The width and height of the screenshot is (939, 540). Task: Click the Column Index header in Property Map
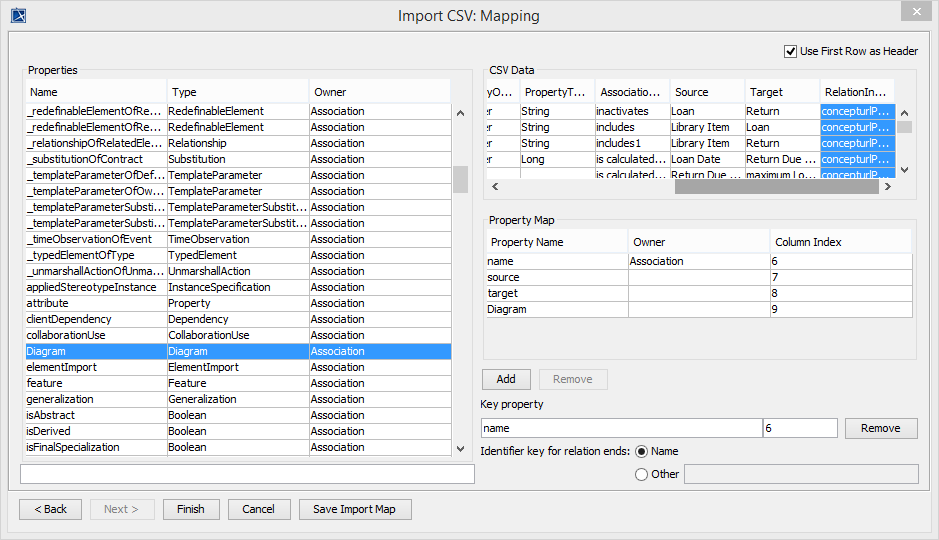click(x=840, y=242)
